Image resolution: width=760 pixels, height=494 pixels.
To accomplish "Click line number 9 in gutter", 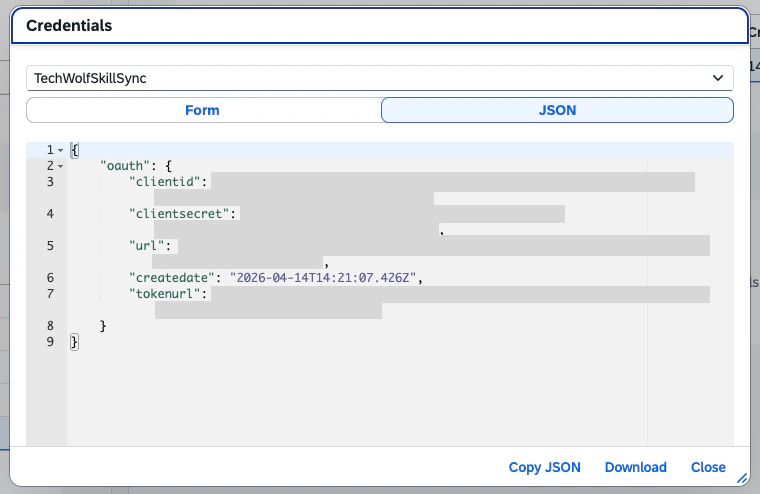I will (50, 342).
